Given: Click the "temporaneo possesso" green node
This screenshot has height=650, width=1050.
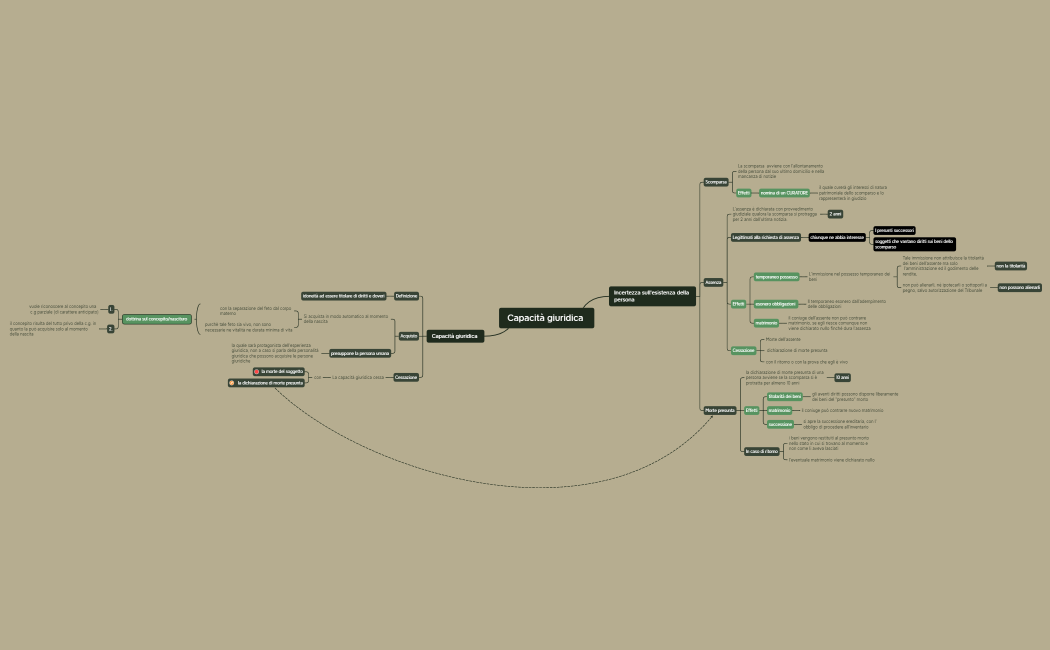Looking at the screenshot, I should click(x=778, y=277).
